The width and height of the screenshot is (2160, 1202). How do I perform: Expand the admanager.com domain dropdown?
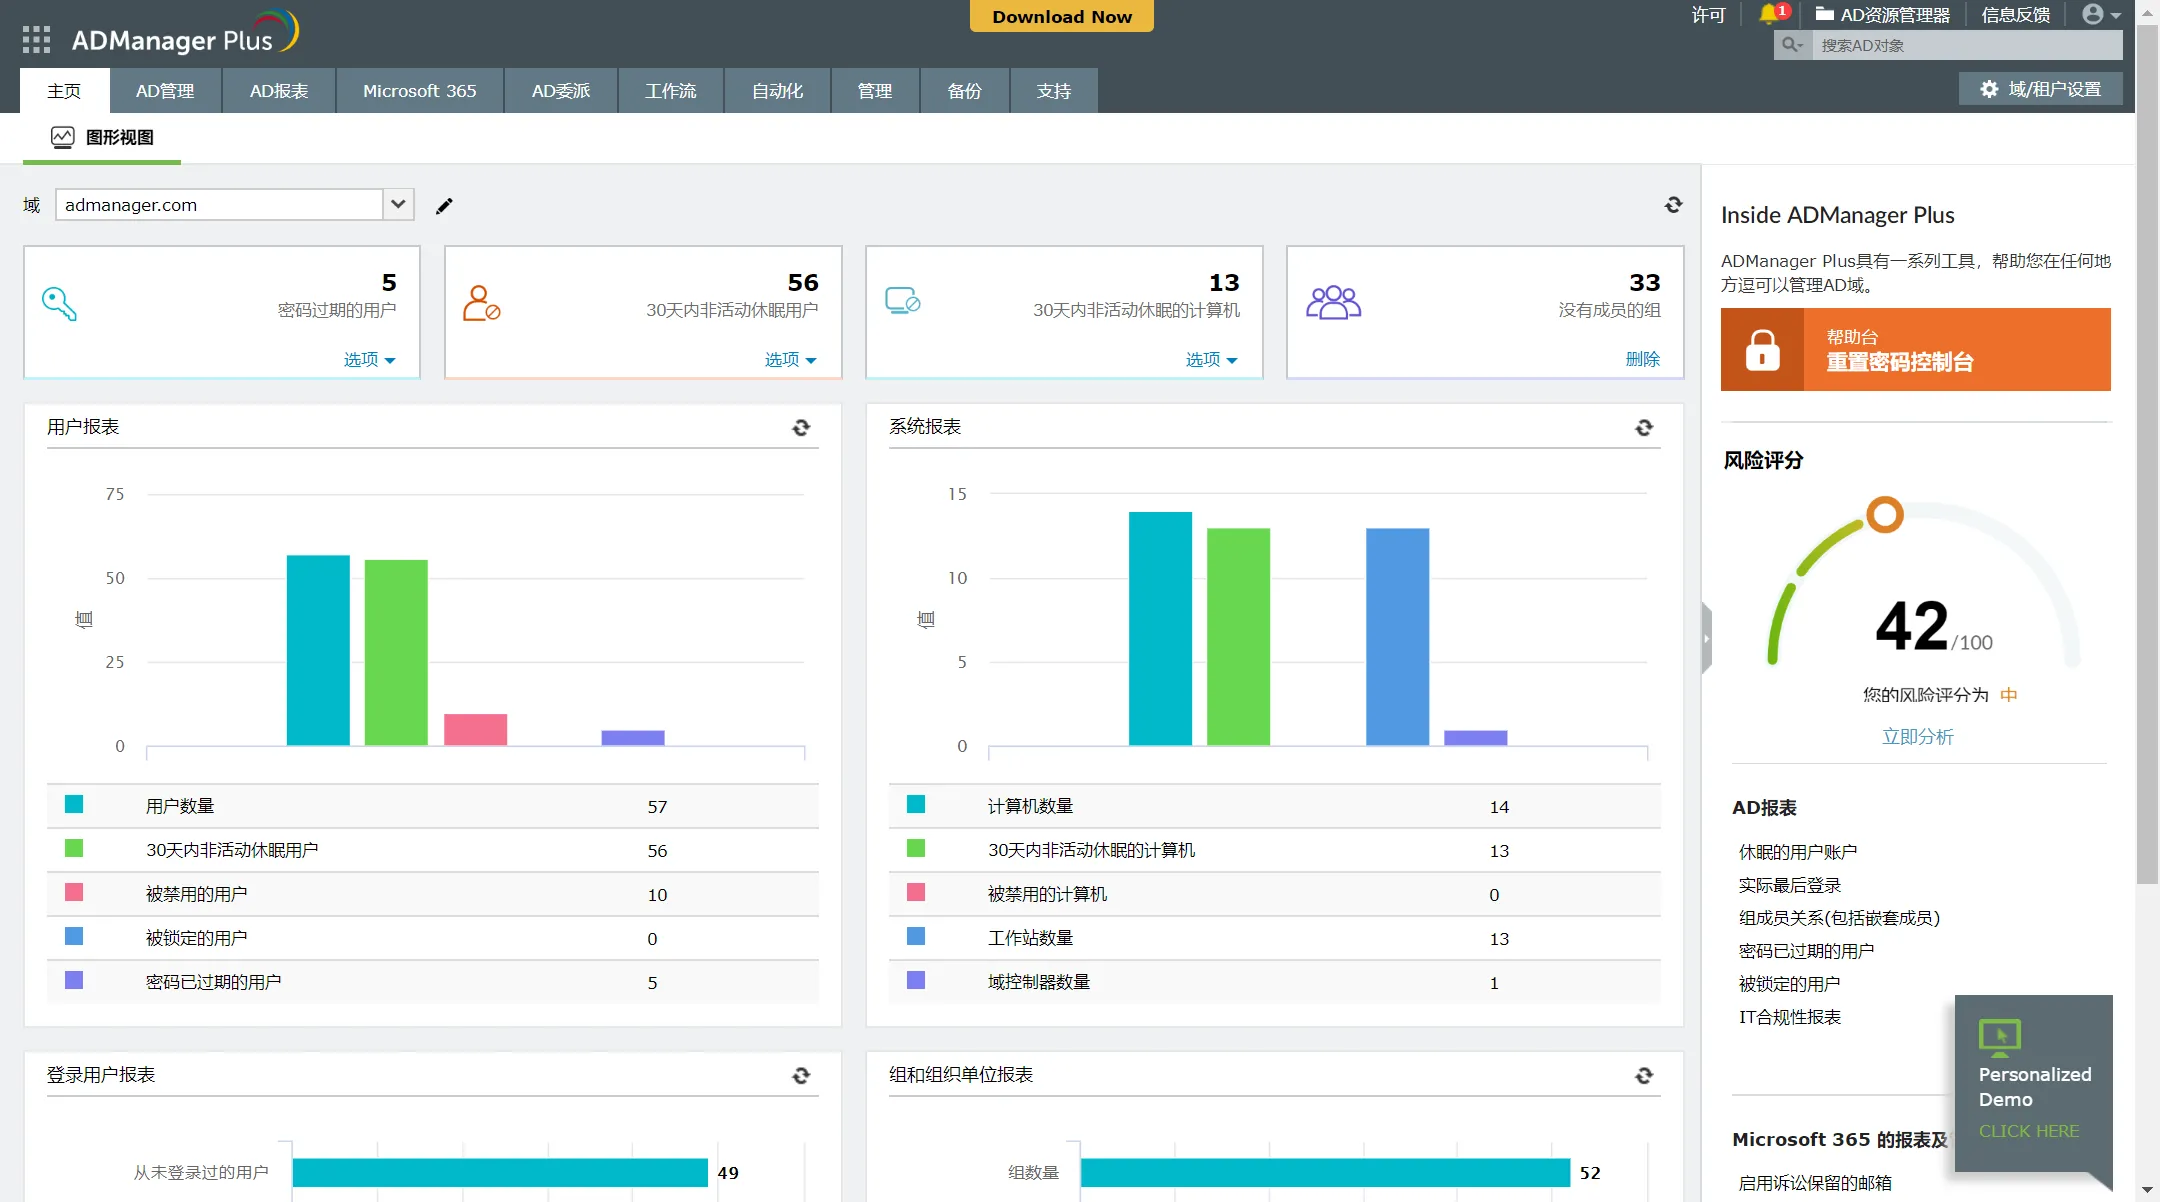pyautogui.click(x=398, y=204)
